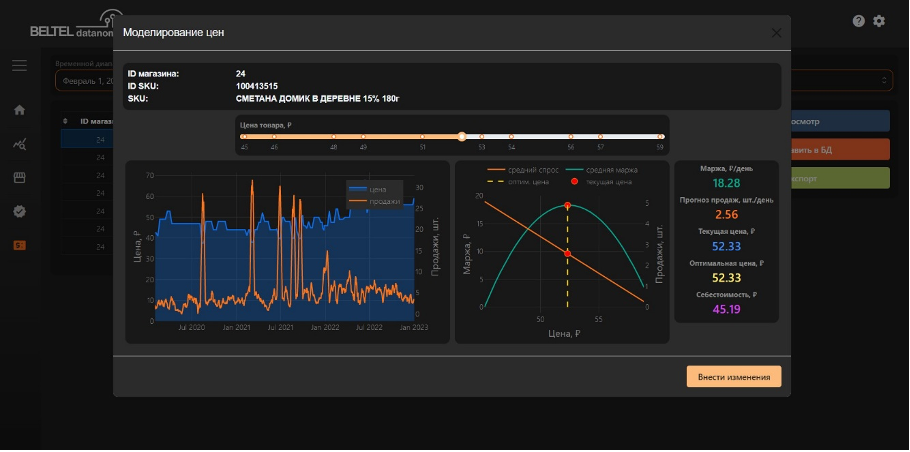The height and width of the screenshot is (452, 910).
Task: Close the Моделирование цен dialog
Action: pyautogui.click(x=776, y=32)
